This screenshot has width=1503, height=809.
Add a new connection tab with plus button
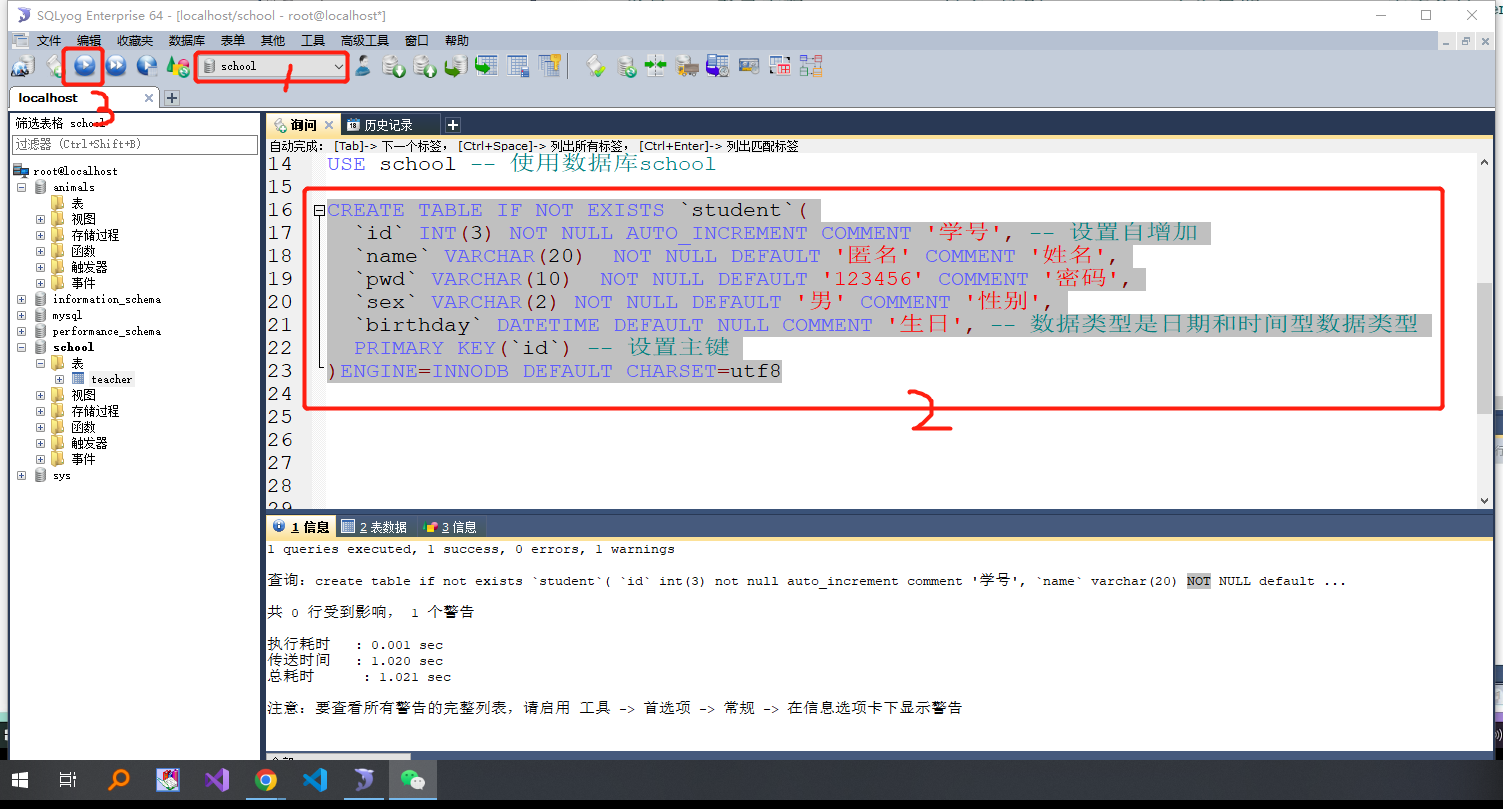(171, 98)
